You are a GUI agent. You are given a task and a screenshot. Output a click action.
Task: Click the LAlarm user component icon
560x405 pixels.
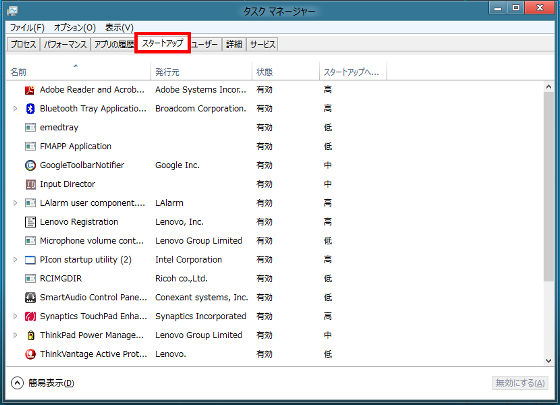coord(30,203)
